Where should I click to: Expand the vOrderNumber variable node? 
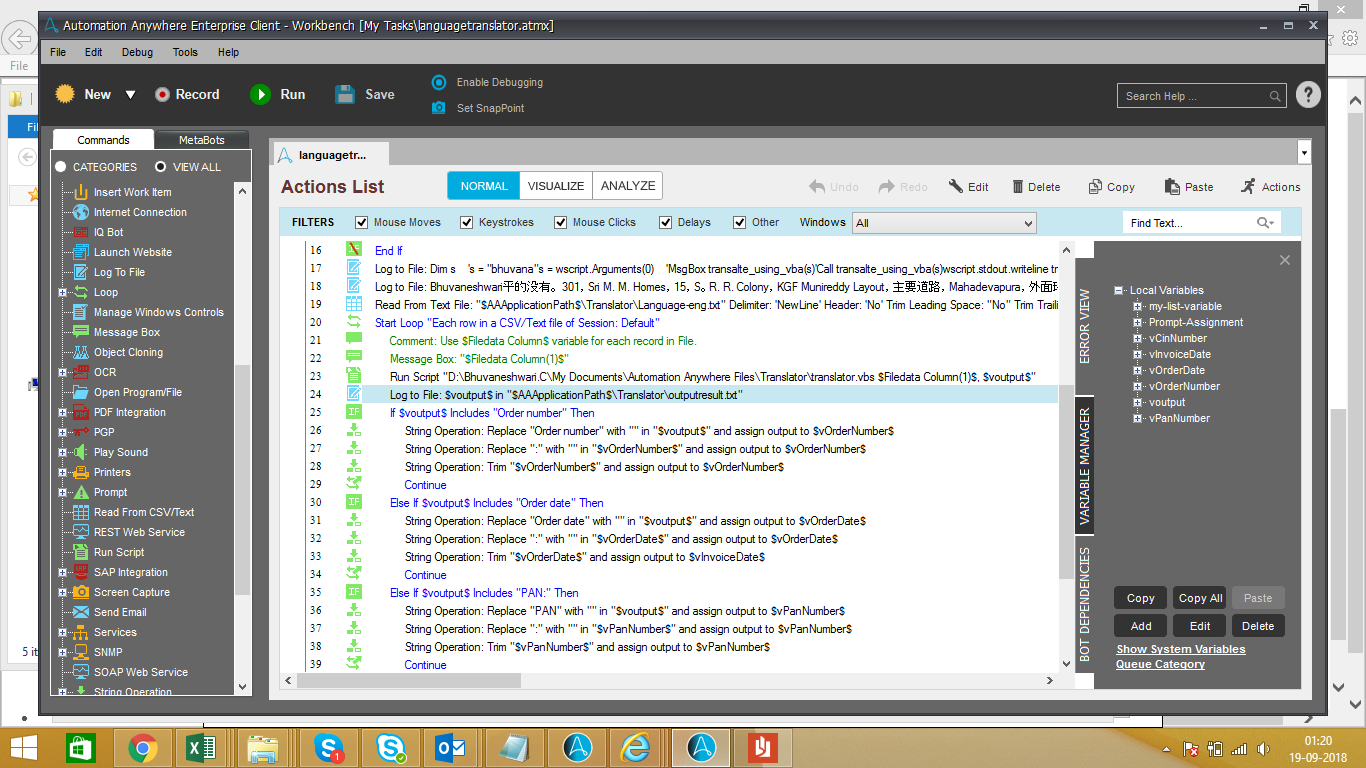coord(1137,386)
